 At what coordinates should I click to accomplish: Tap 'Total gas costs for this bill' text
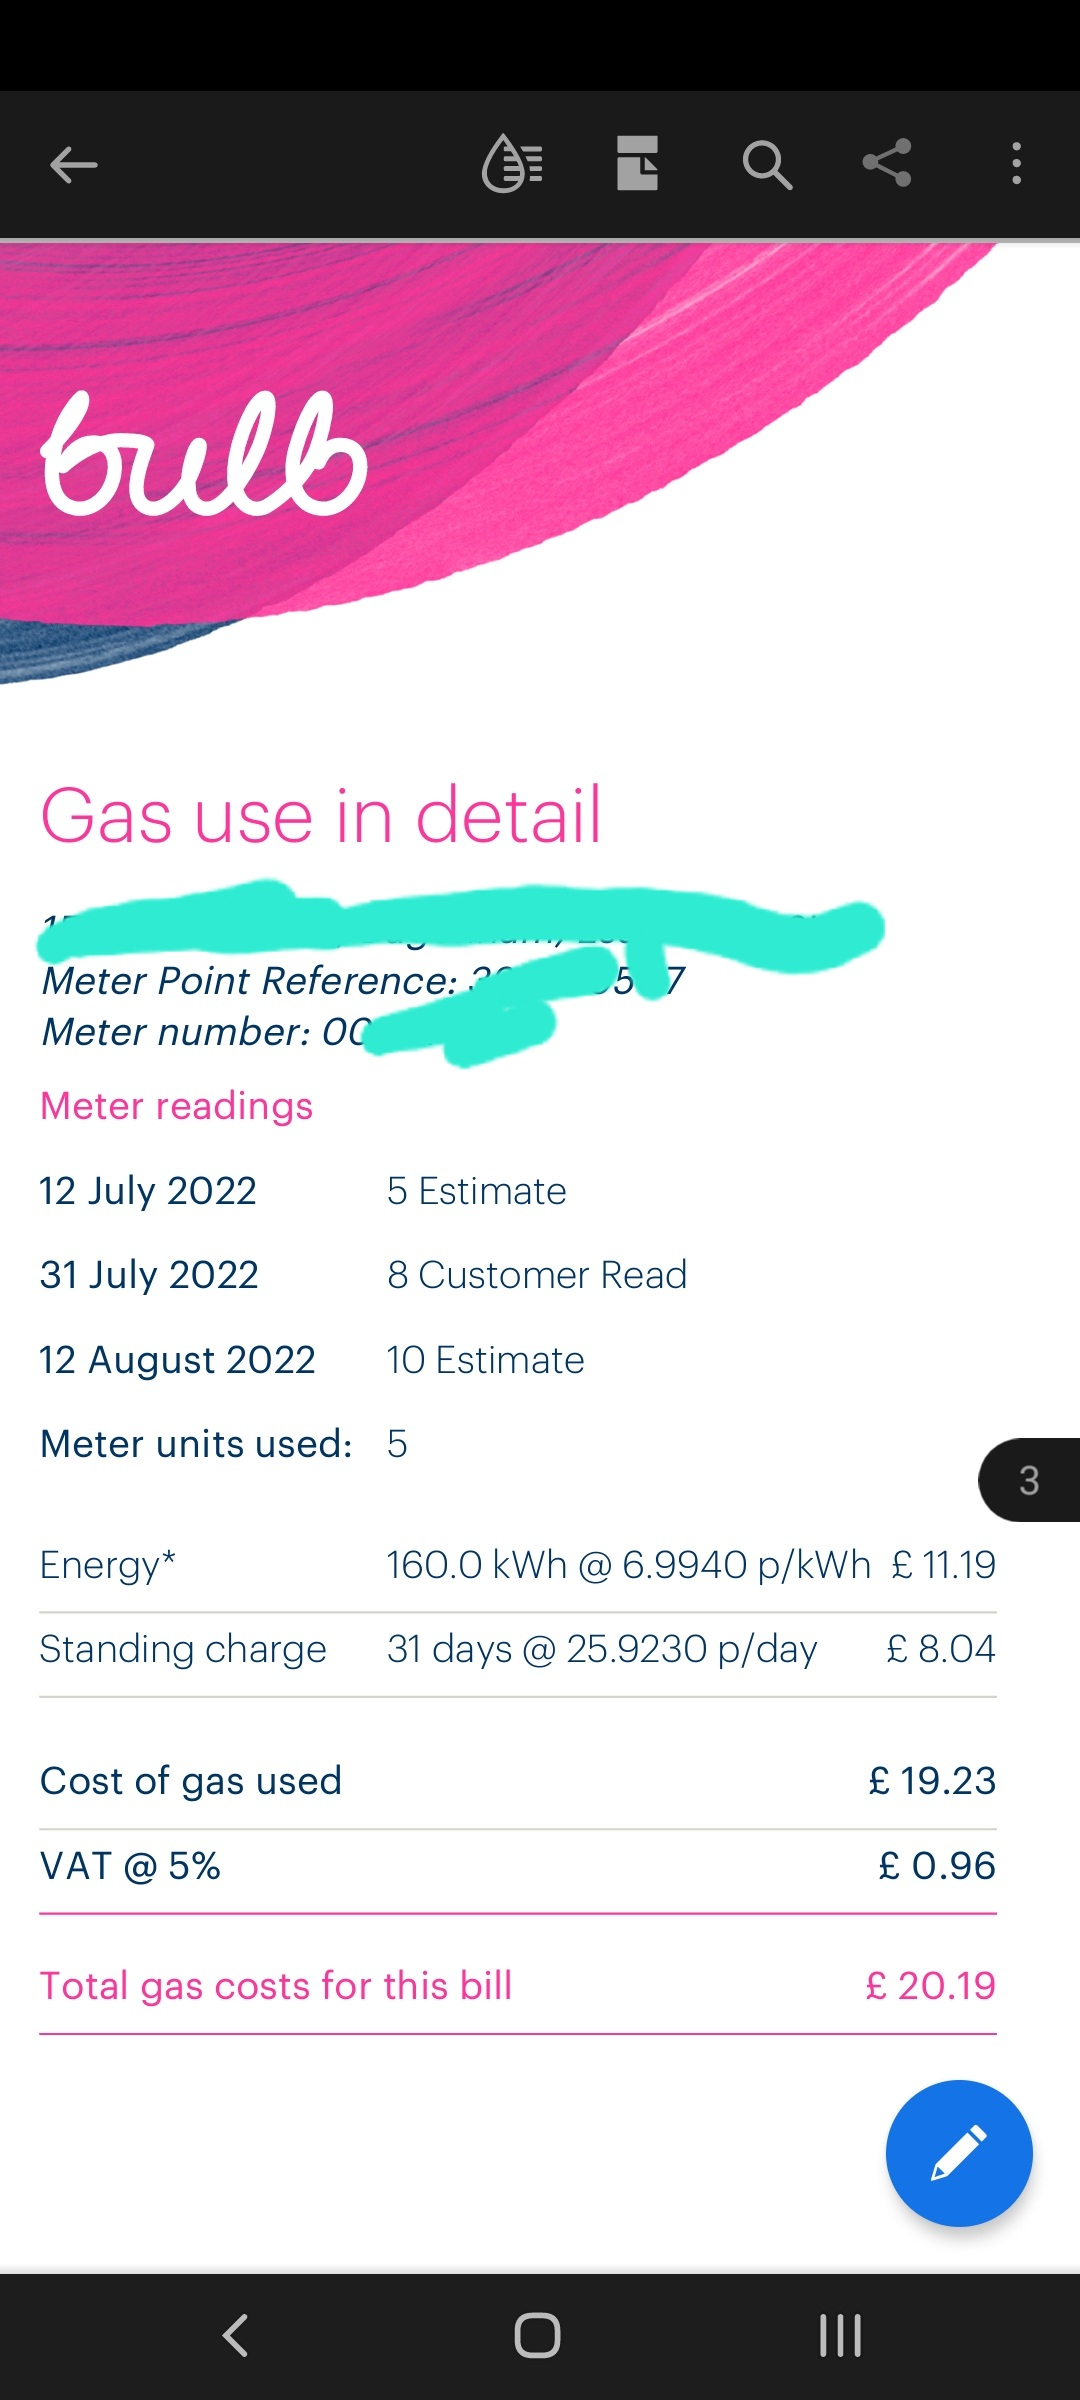tap(276, 1985)
